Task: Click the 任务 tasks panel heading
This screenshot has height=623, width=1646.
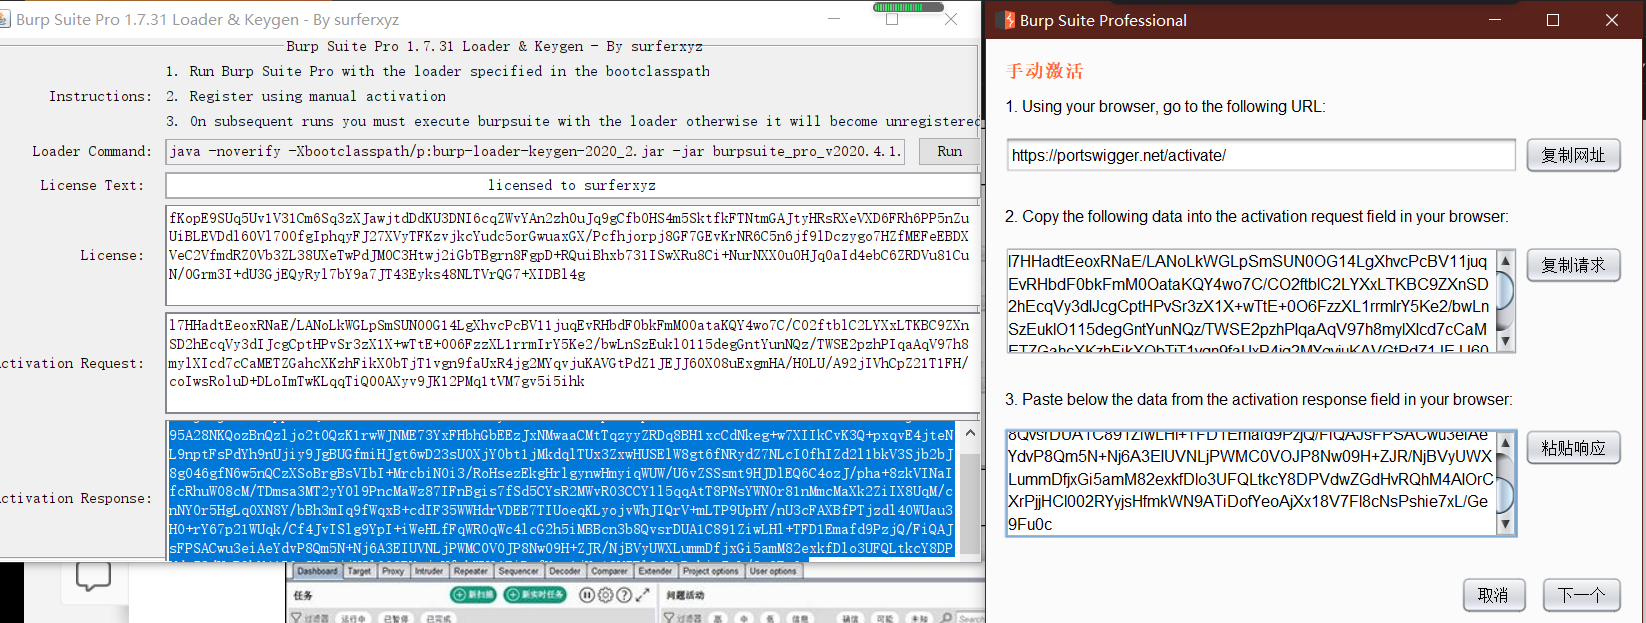Action: pos(303,595)
